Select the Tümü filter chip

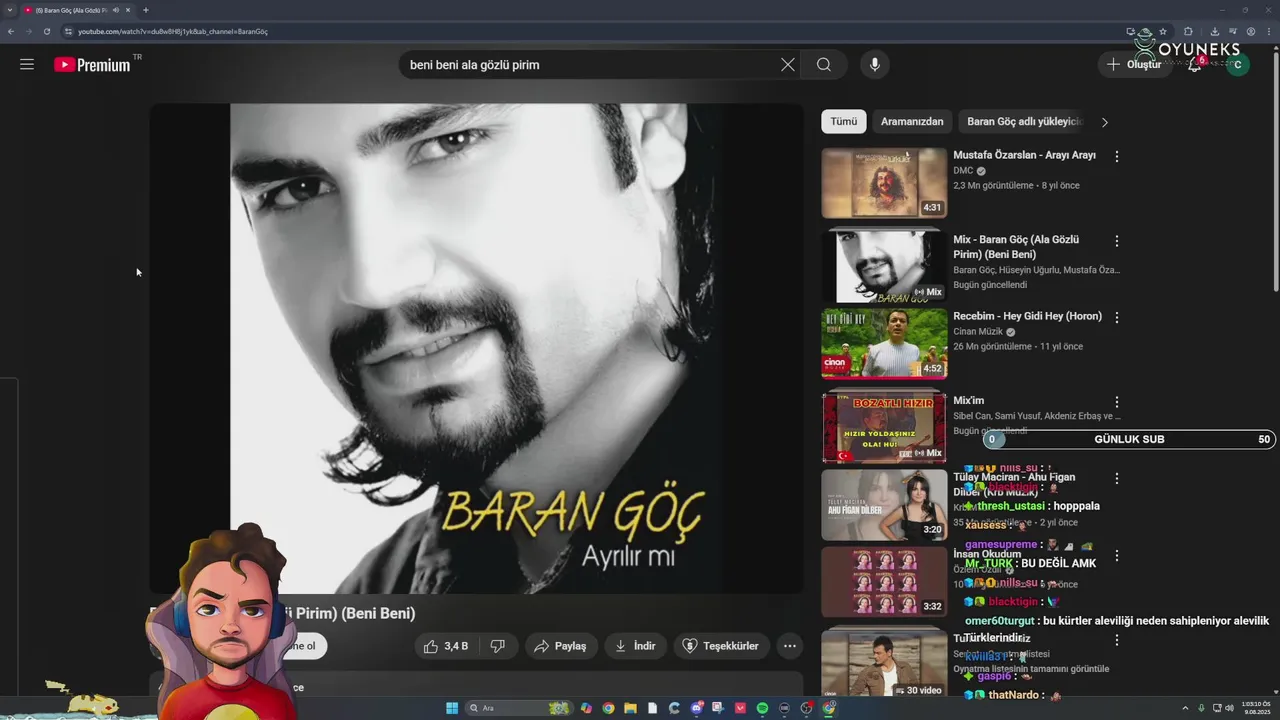(844, 121)
